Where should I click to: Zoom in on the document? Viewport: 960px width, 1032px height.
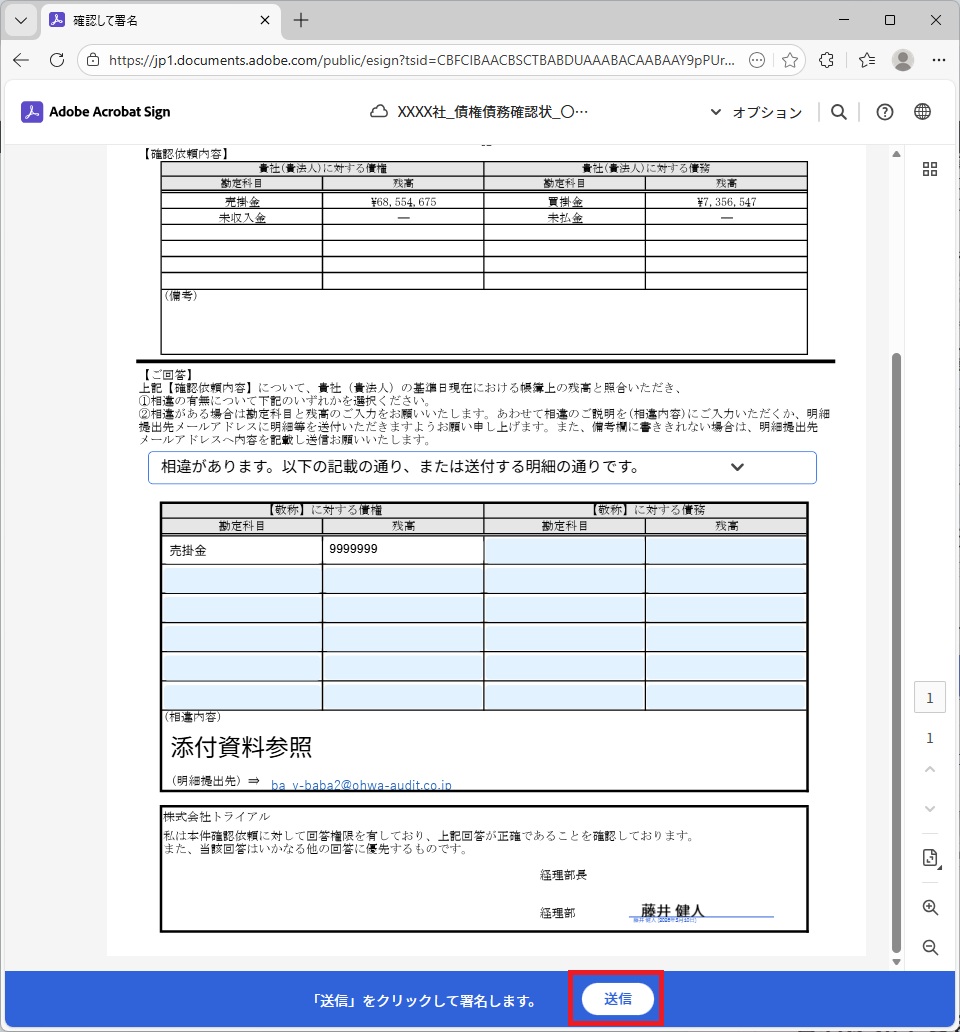click(930, 908)
